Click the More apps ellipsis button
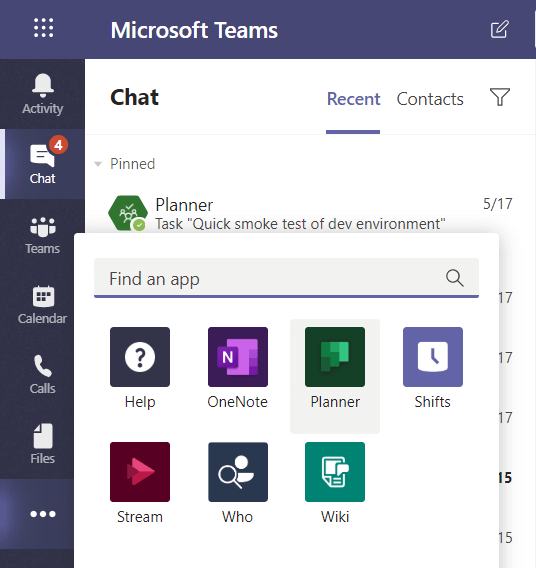The height and width of the screenshot is (568, 536). tap(42, 514)
